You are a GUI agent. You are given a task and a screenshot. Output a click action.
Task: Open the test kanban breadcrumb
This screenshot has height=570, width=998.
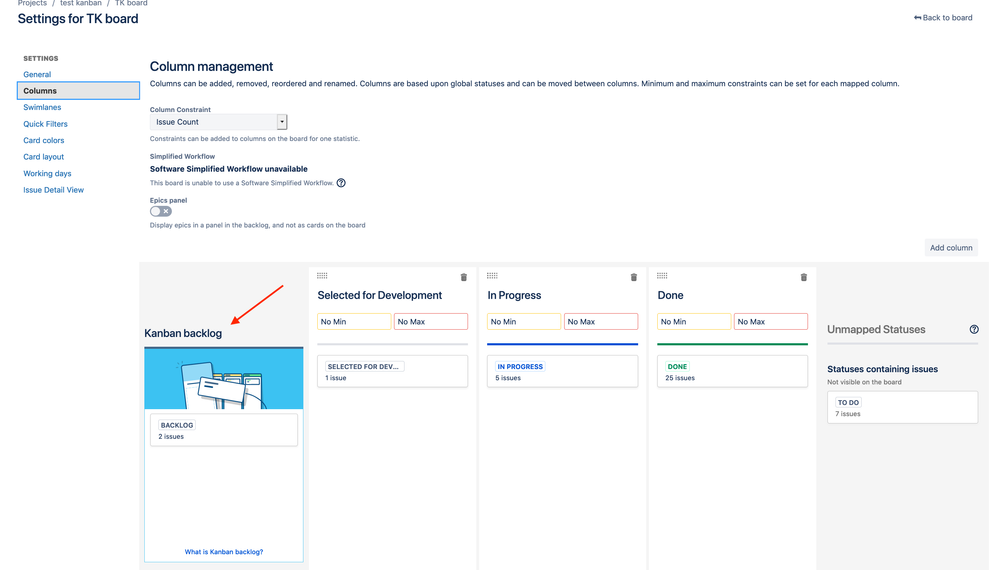pos(81,3)
